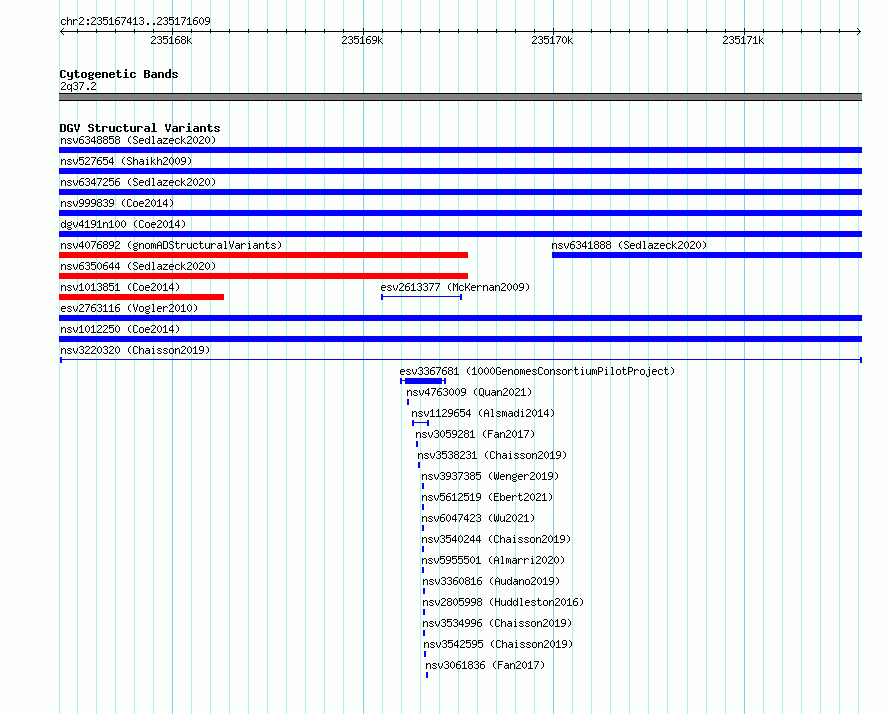The image size is (890, 714).
Task: Click the nsv6341888 (Sedlazeck2020) label
Action: (629, 245)
